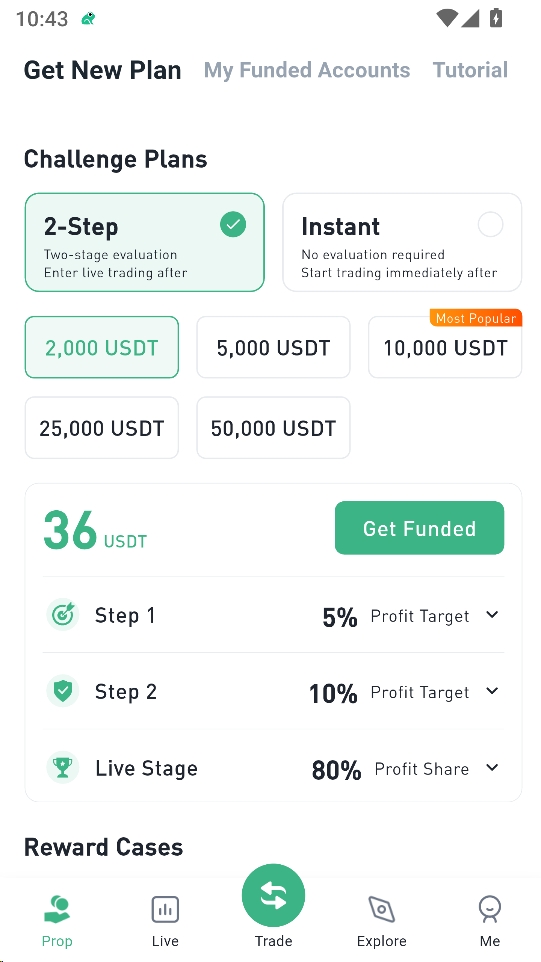The width and height of the screenshot is (541, 962).
Task: Expand Step 2 Profit Target chevron
Action: click(492, 691)
